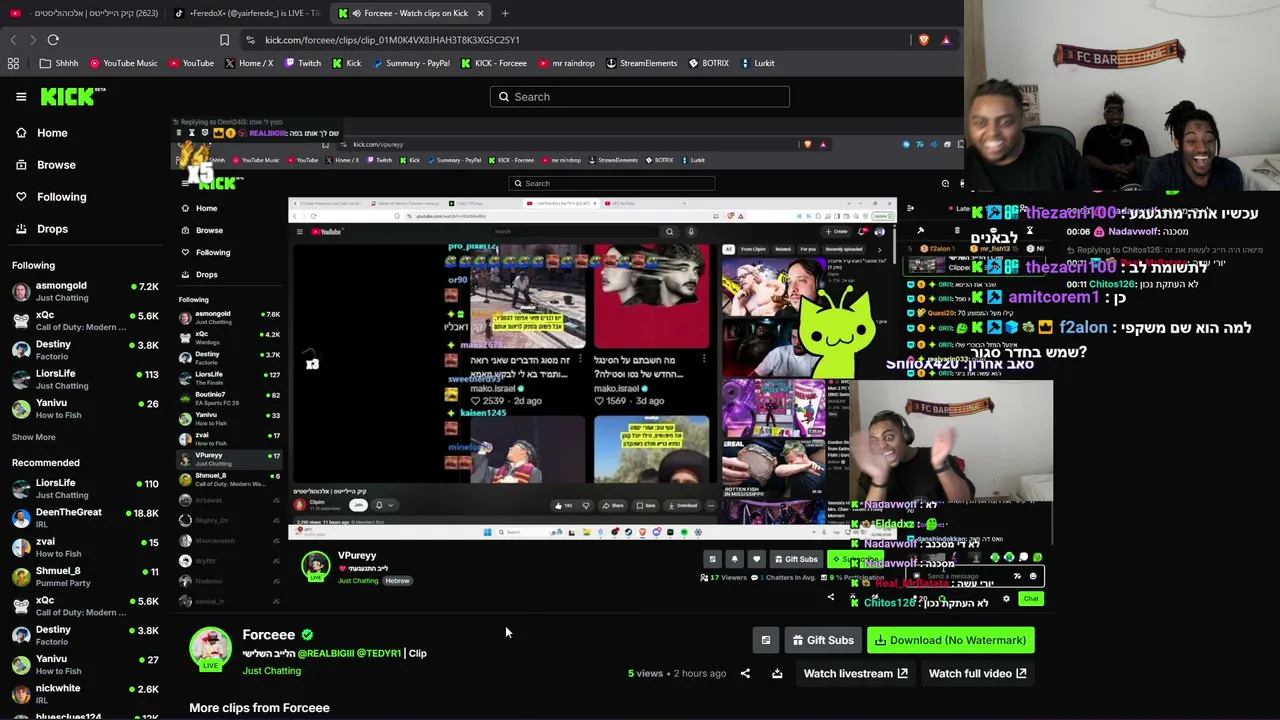Viewport: 1280px width, 720px height.
Task: Open the Twitch bookmark
Action: click(302, 63)
